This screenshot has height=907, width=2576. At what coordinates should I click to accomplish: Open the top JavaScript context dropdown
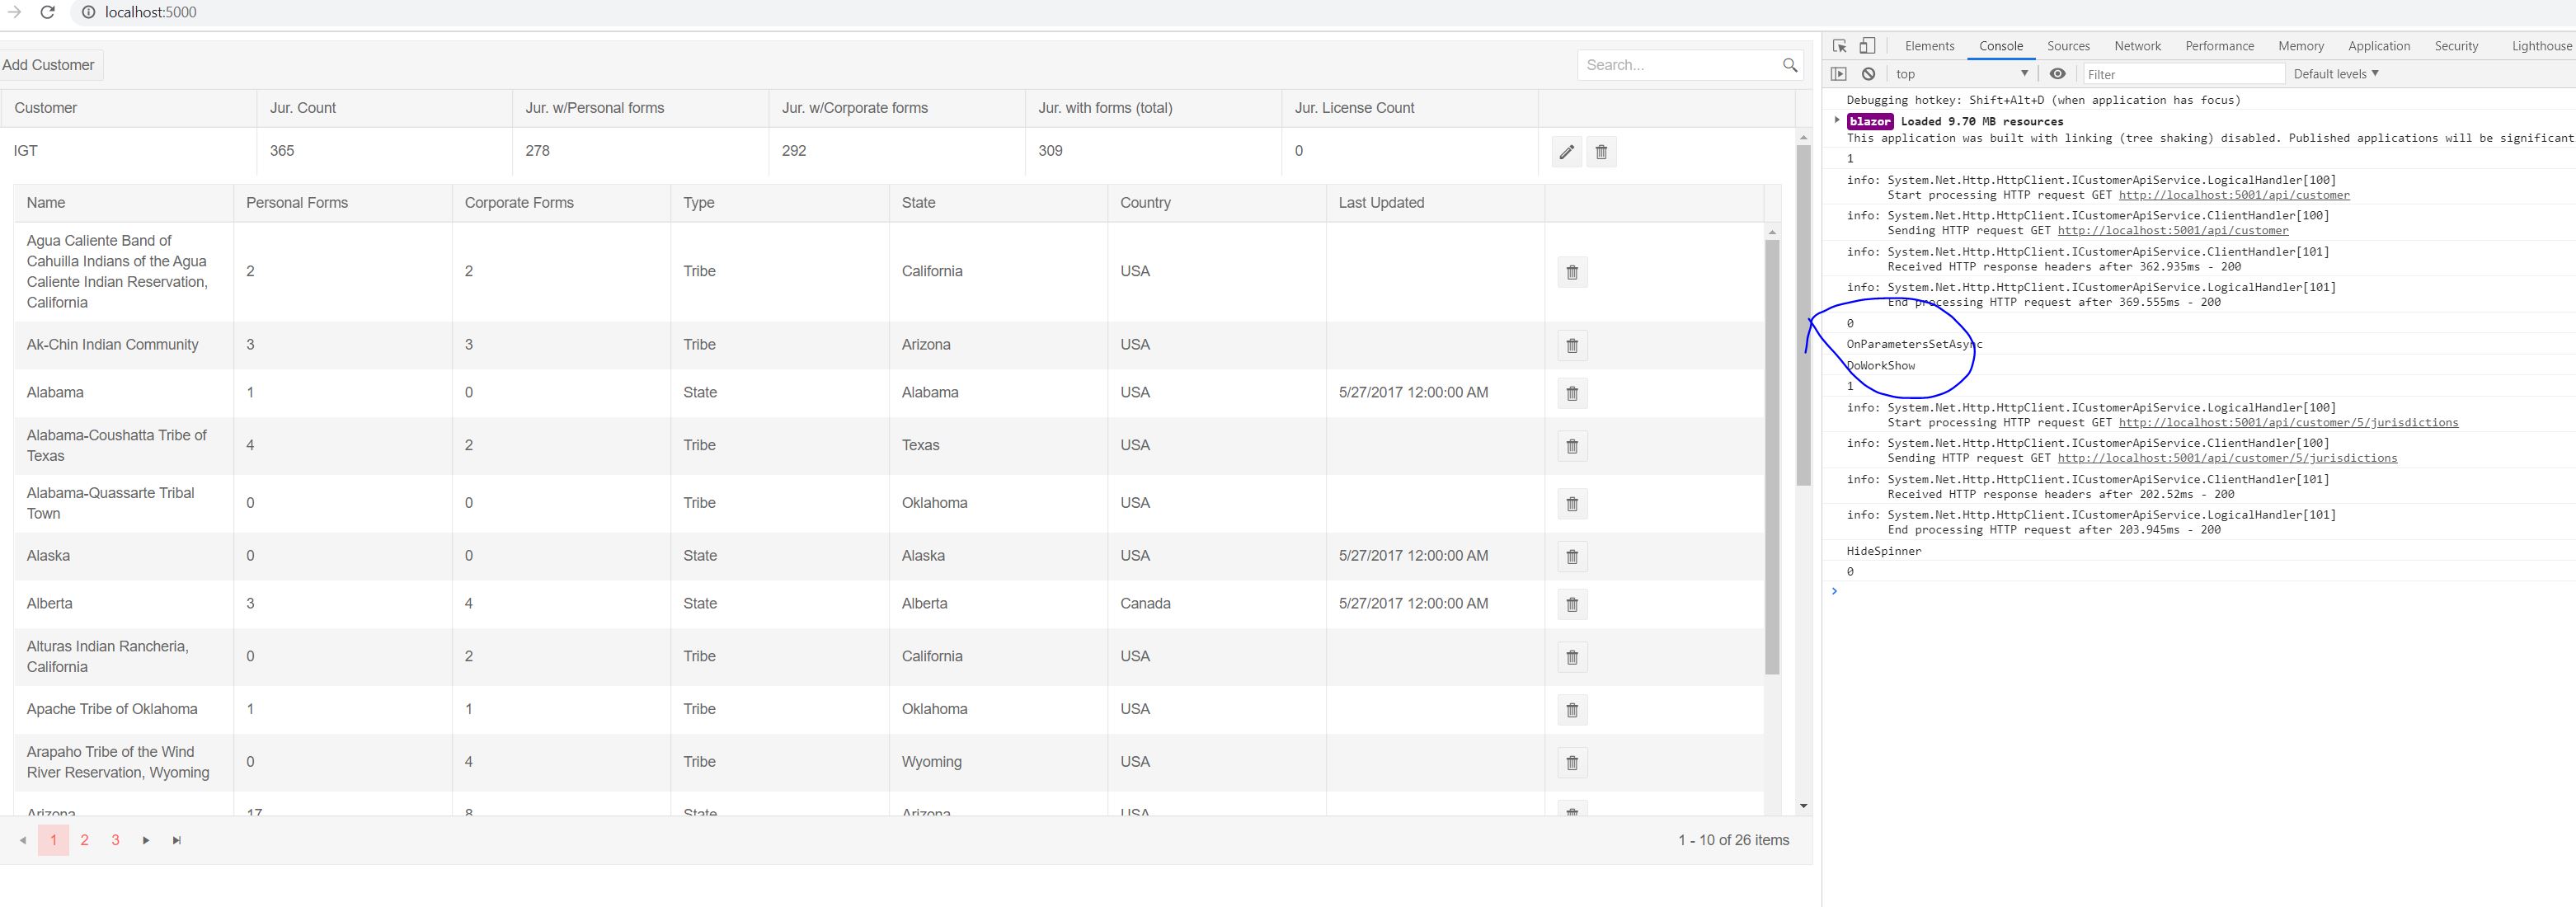click(x=1961, y=74)
